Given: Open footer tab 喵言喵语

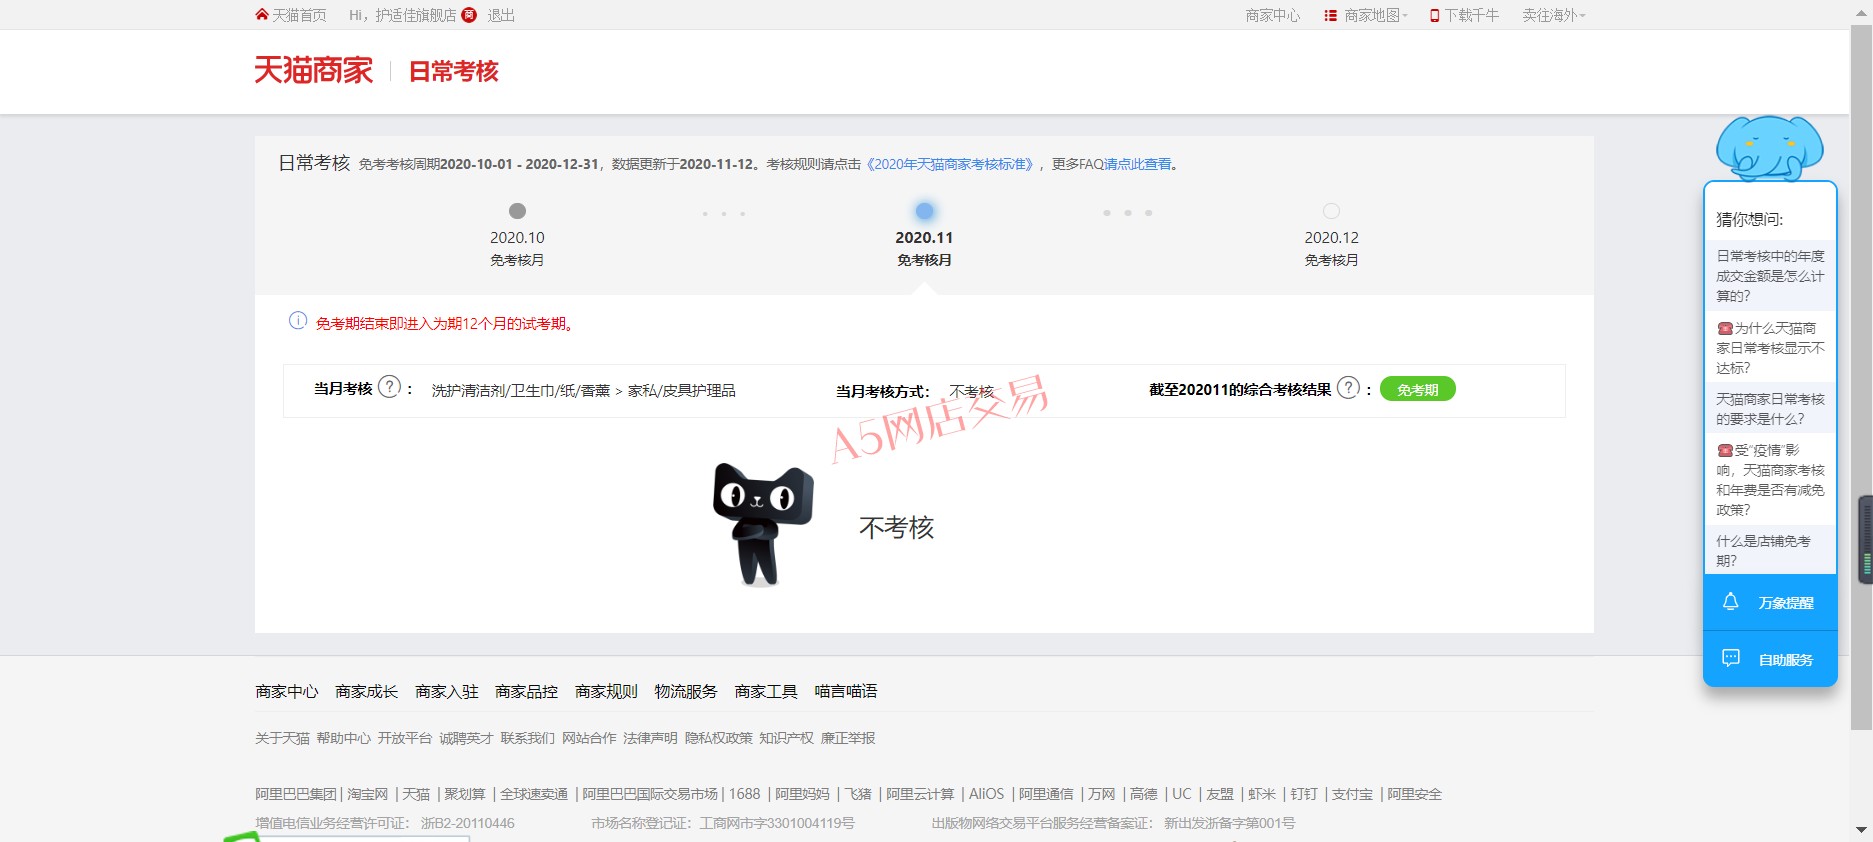Looking at the screenshot, I should 846,691.
